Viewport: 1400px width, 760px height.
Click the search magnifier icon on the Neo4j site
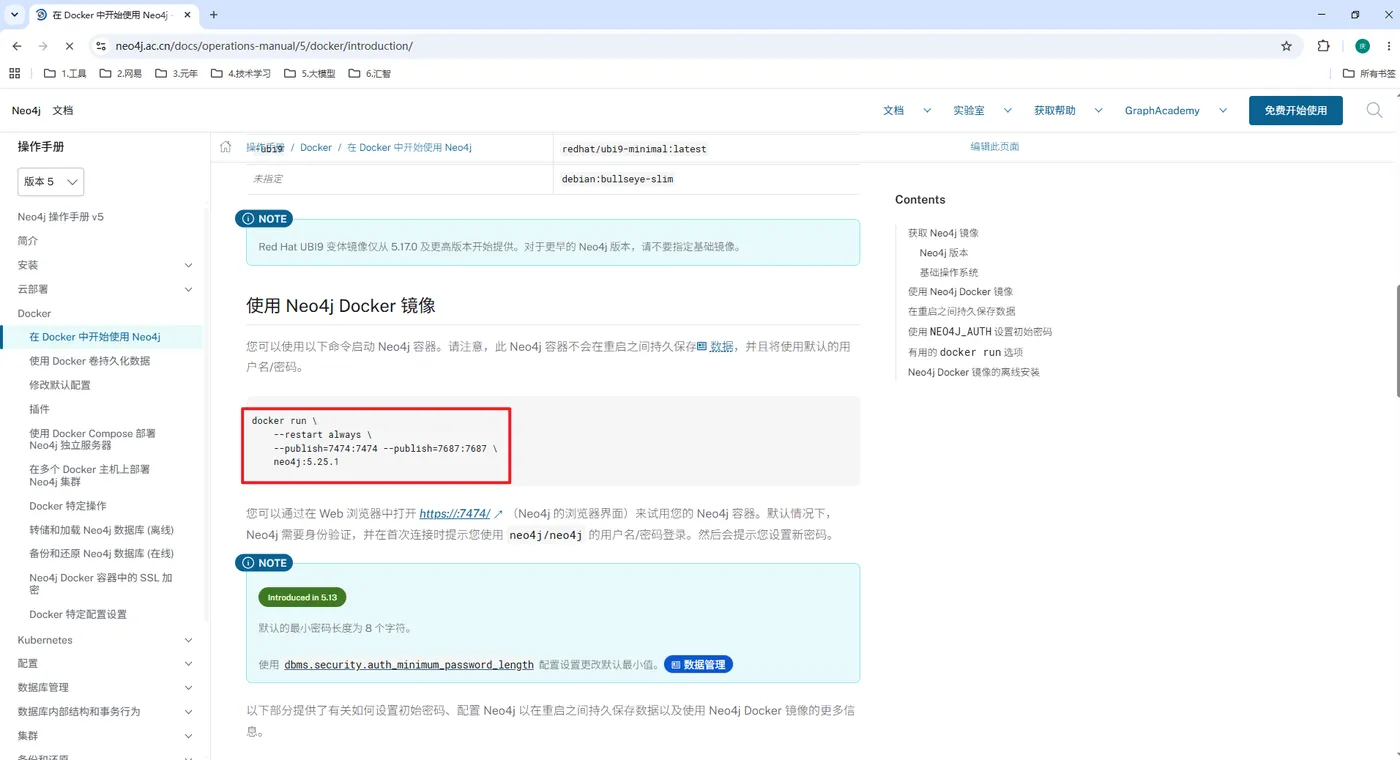[1374, 110]
